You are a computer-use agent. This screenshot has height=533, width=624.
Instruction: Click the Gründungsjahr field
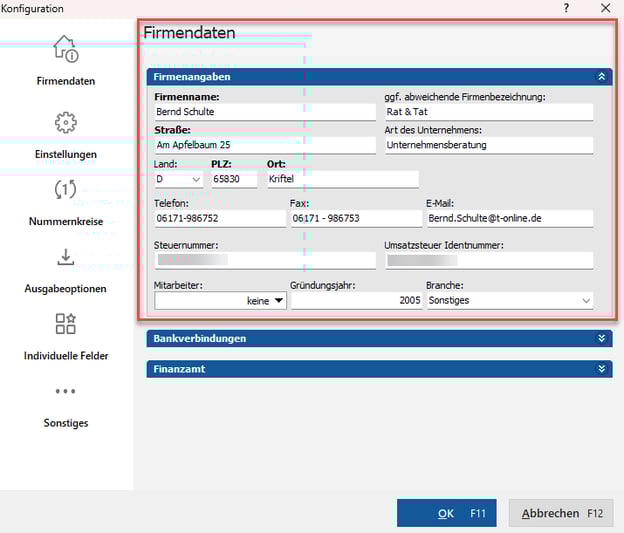[x=355, y=300]
